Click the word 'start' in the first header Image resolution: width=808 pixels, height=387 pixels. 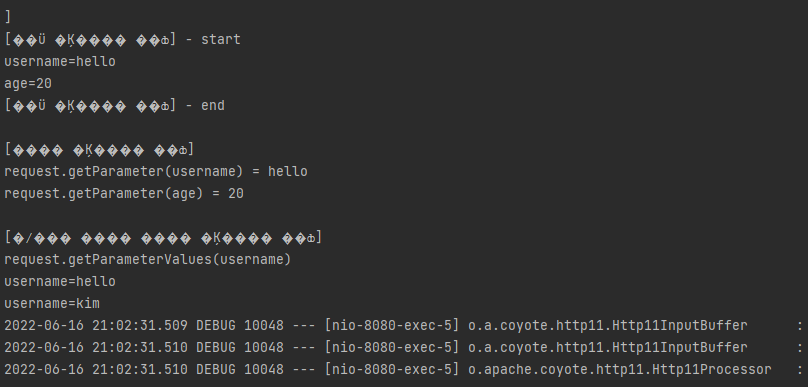coord(221,40)
